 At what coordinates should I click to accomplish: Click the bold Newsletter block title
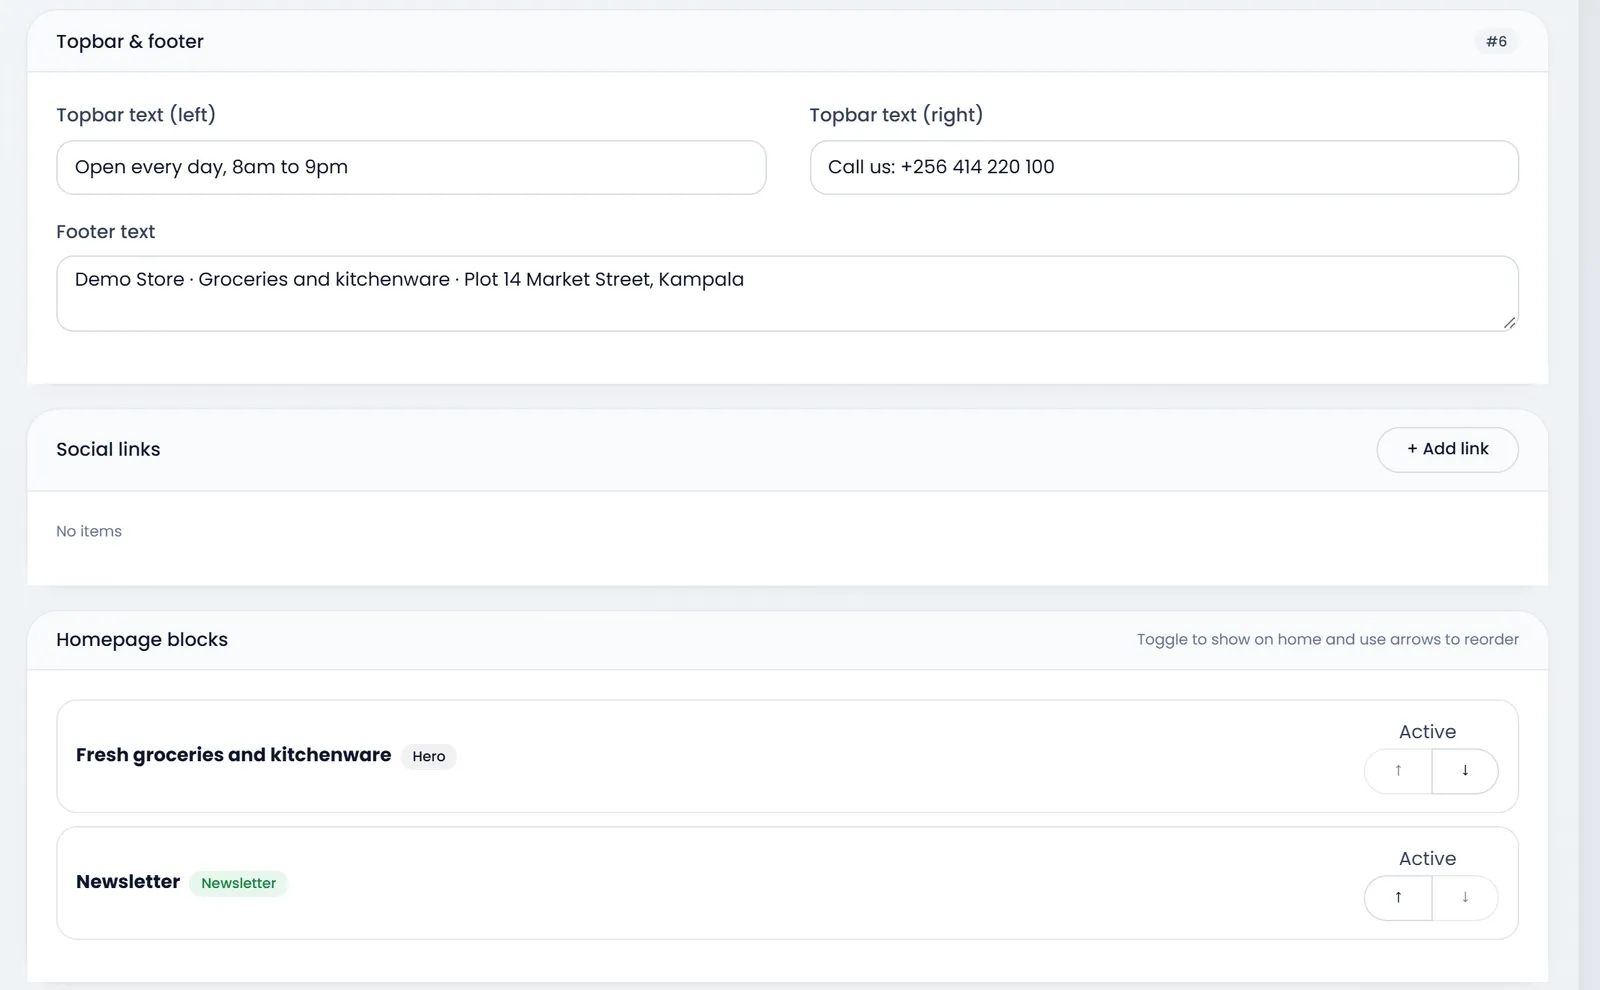coord(128,882)
